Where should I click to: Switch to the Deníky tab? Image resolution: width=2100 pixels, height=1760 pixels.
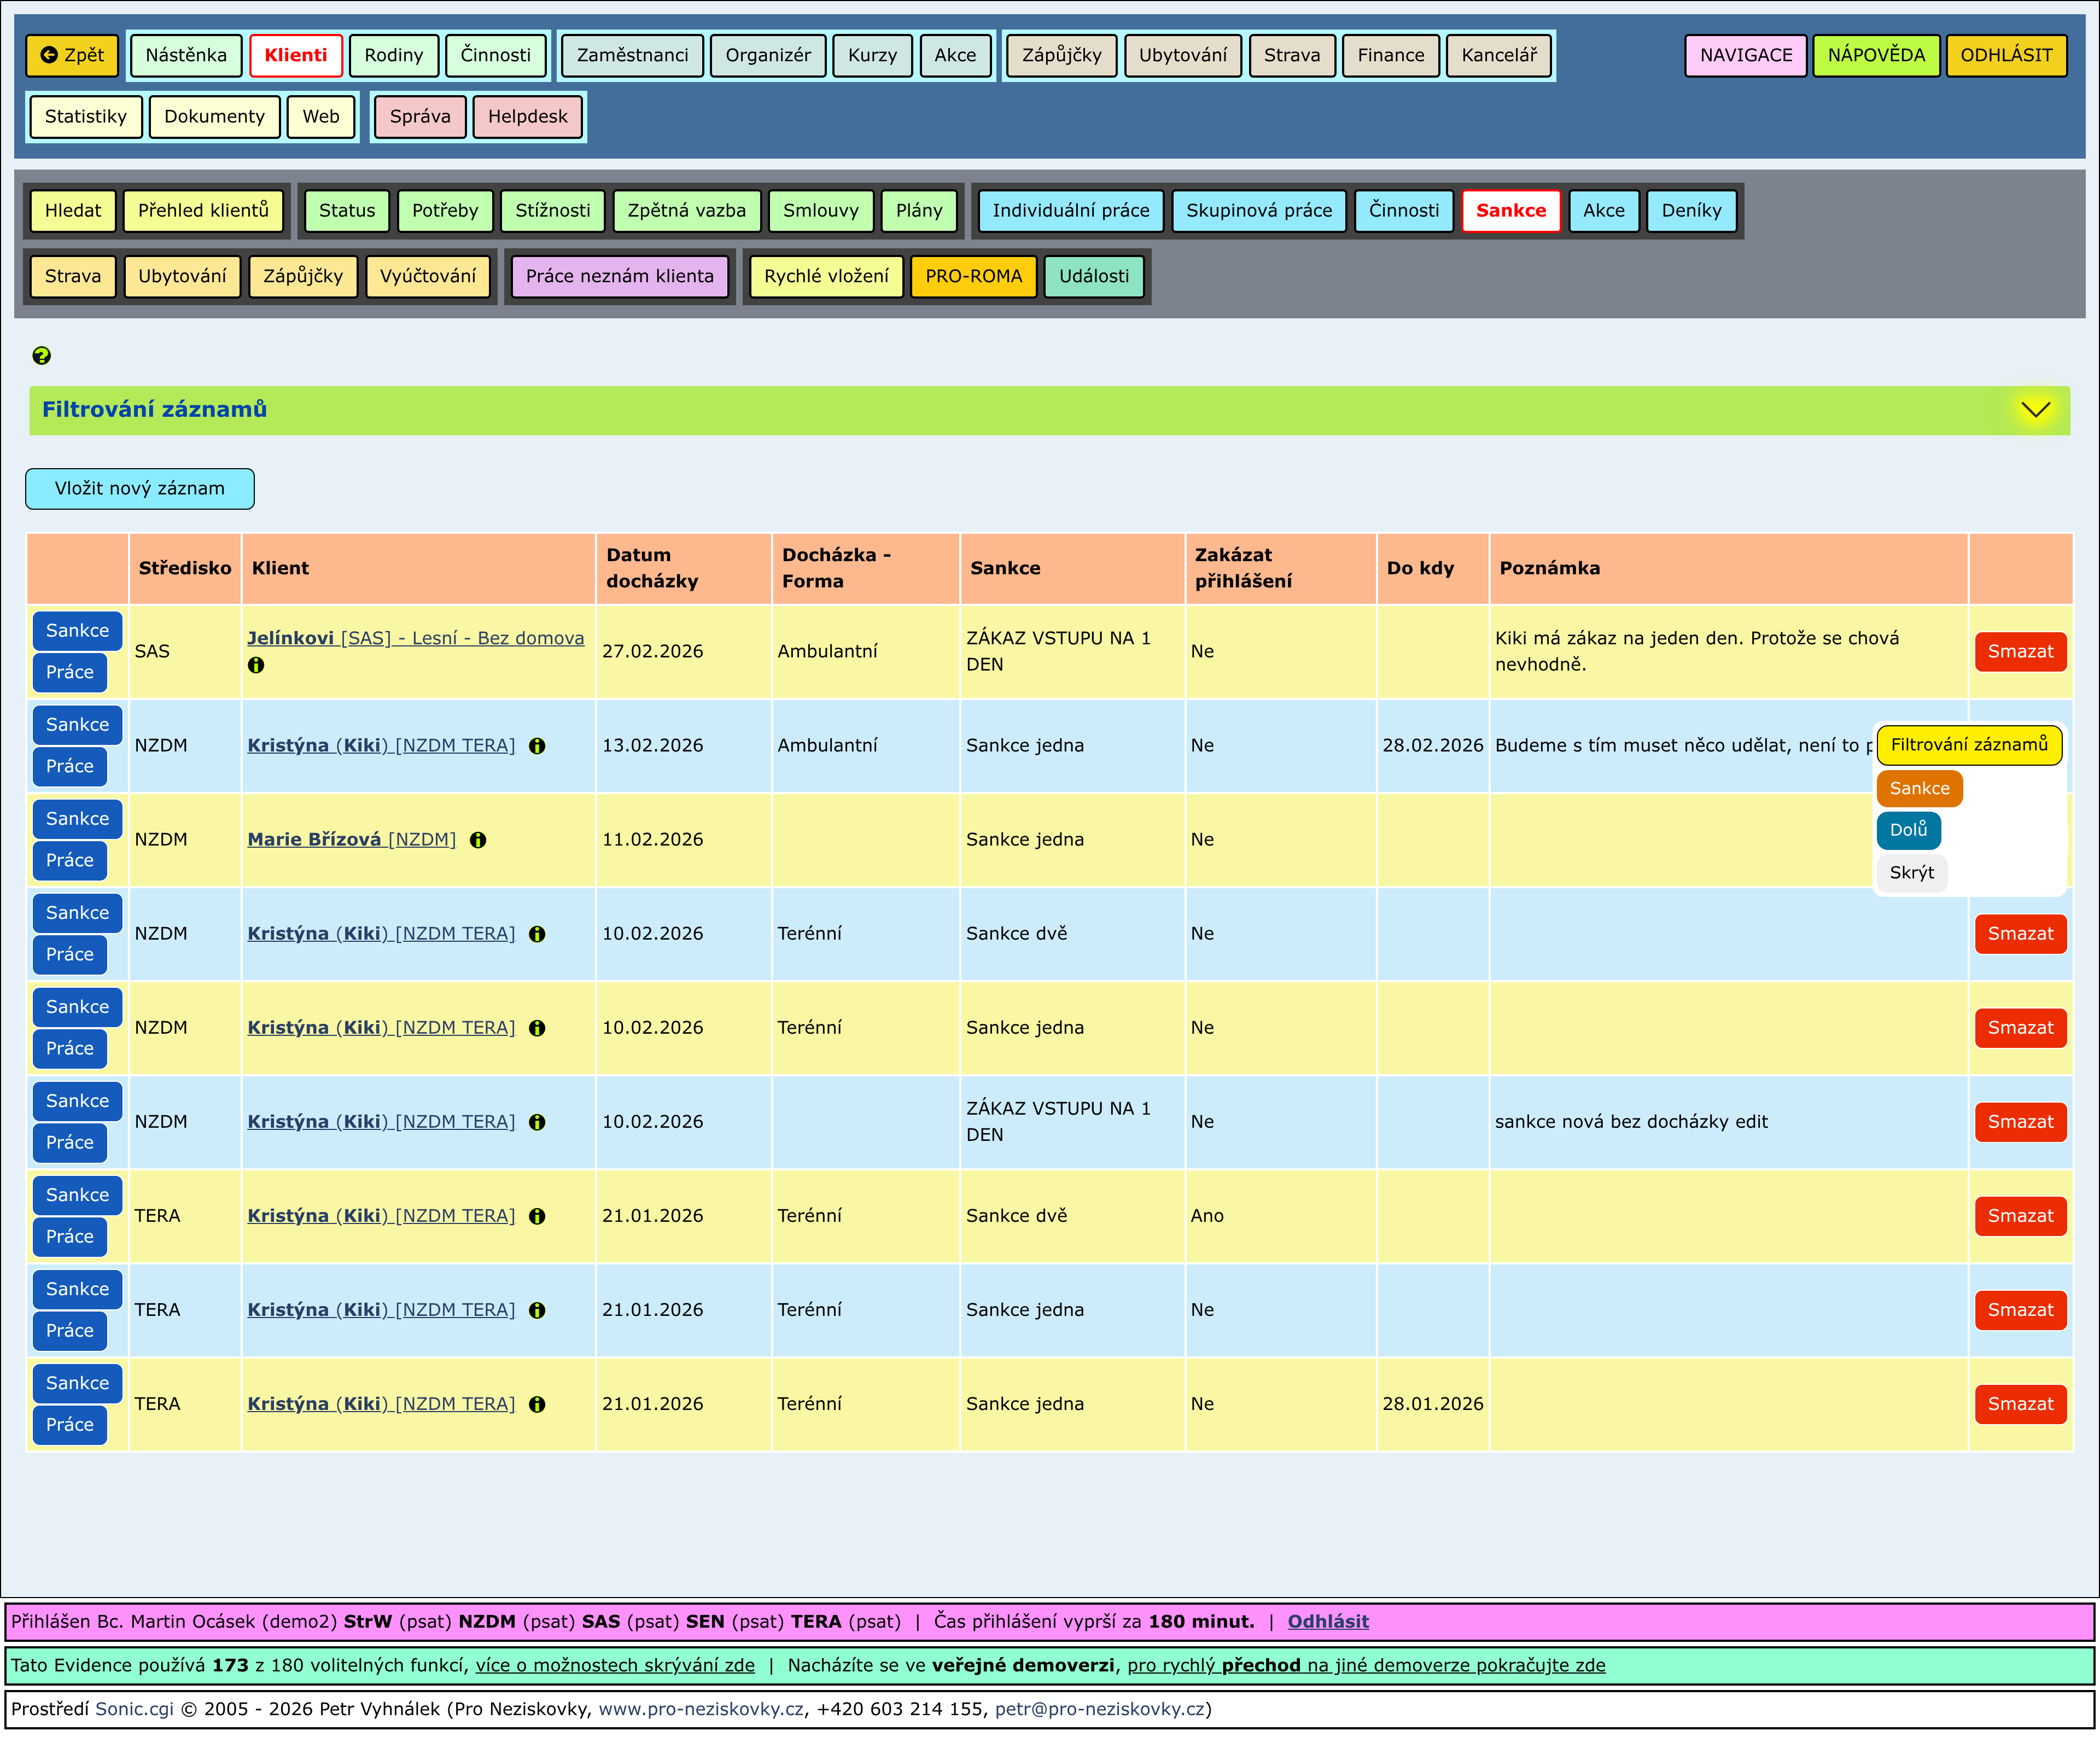[x=1691, y=211]
